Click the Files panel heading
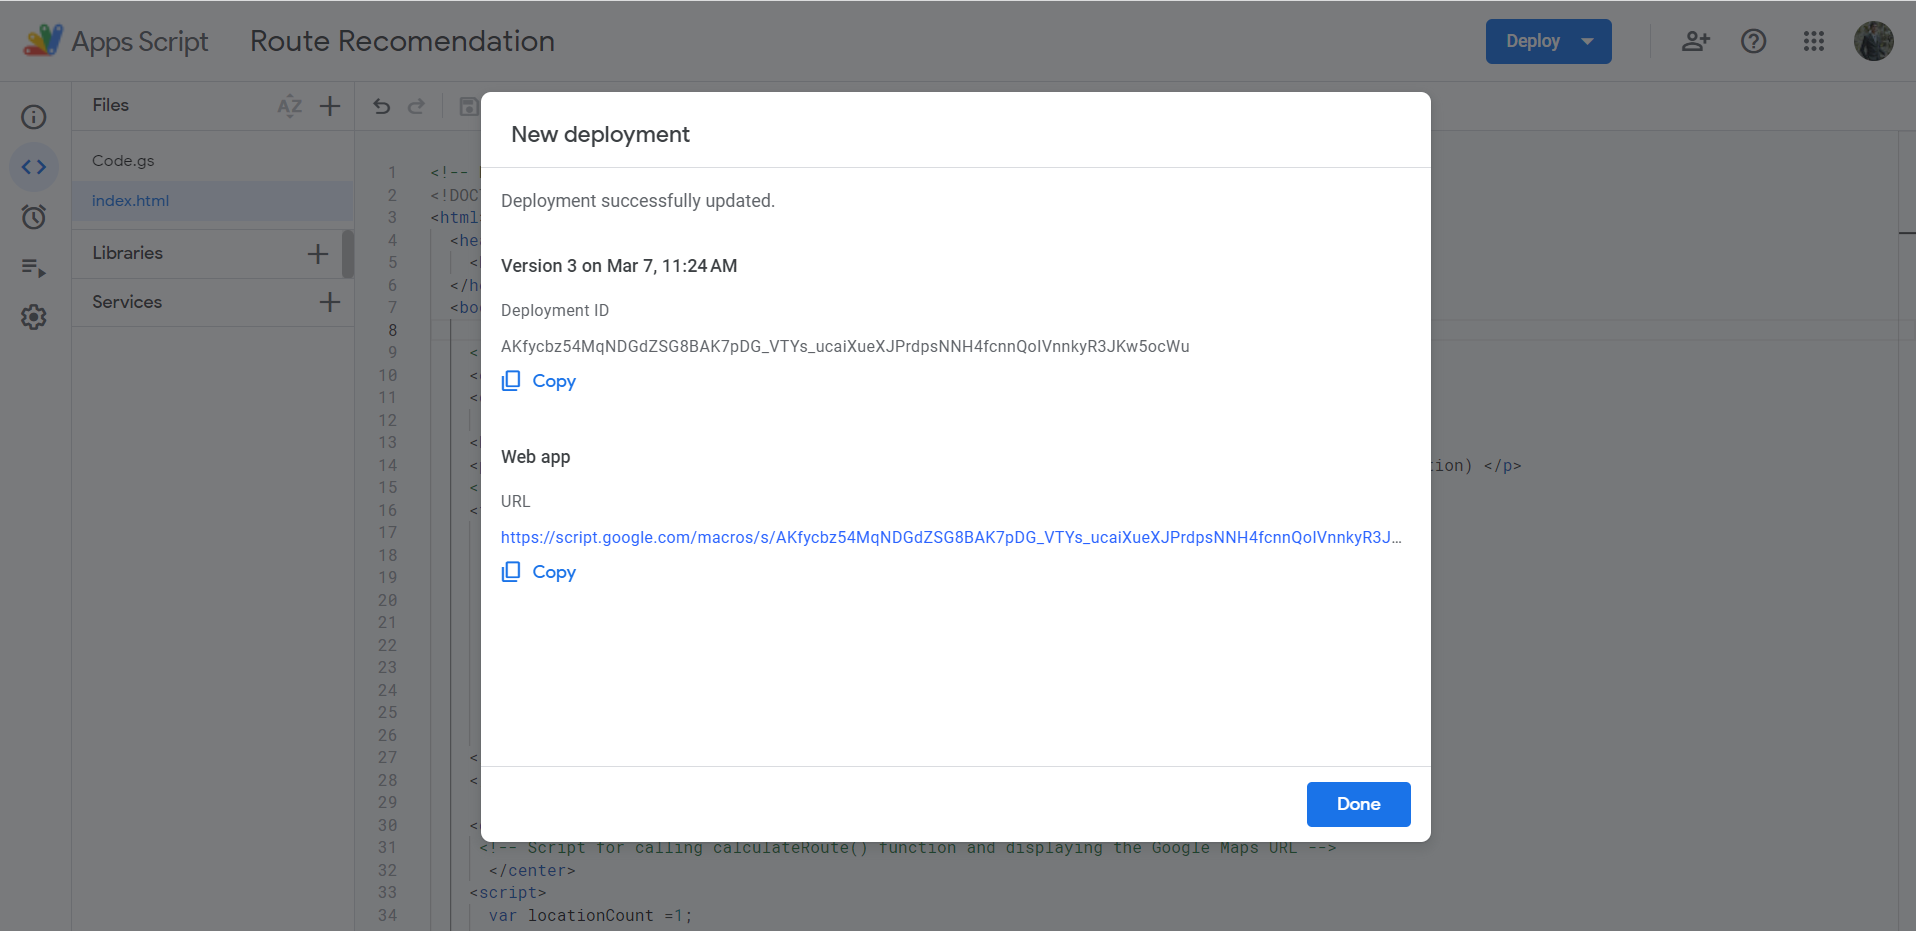 pos(111,105)
